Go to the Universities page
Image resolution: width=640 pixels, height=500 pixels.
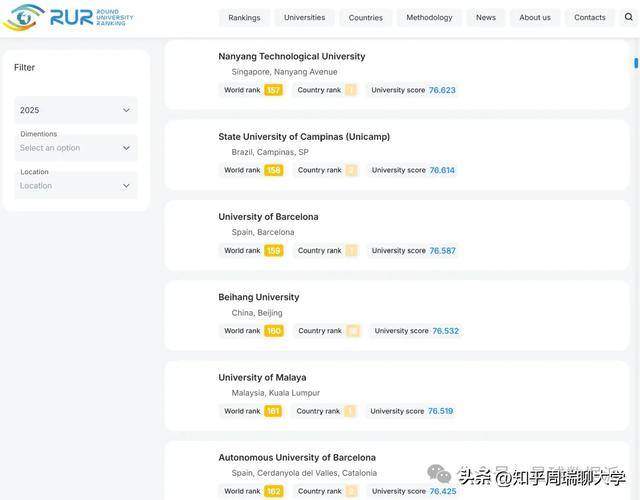pos(304,17)
